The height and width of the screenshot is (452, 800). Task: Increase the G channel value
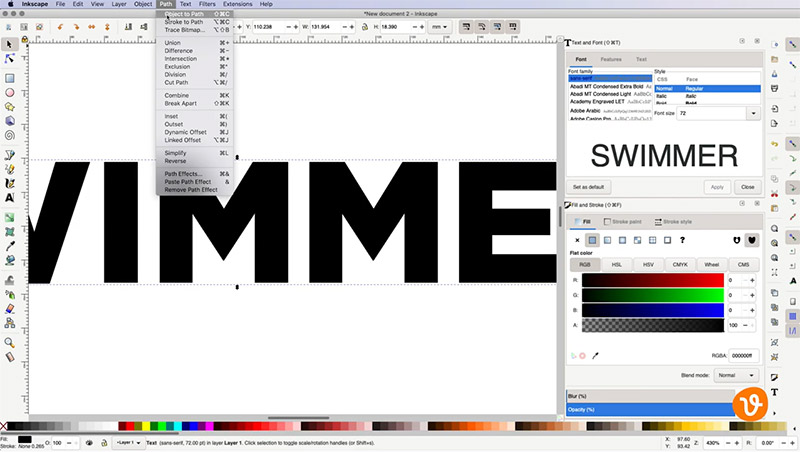coord(753,295)
